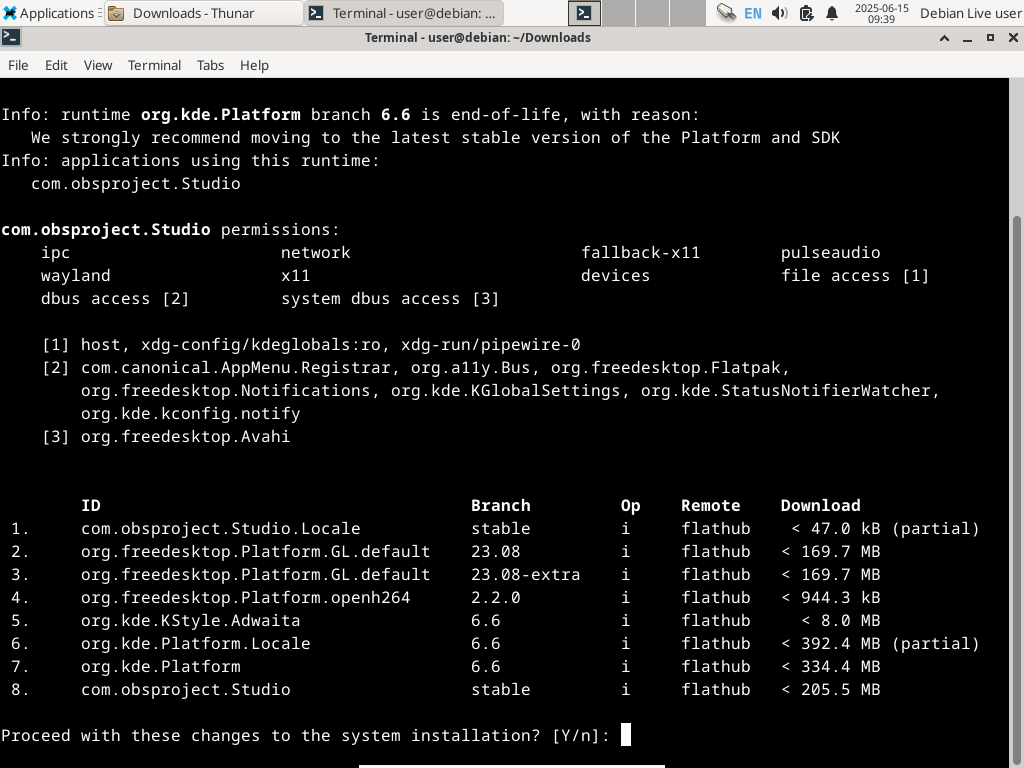Screen dimensions: 1024x768
Task: Minimize the Terminal window
Action: coord(967,38)
